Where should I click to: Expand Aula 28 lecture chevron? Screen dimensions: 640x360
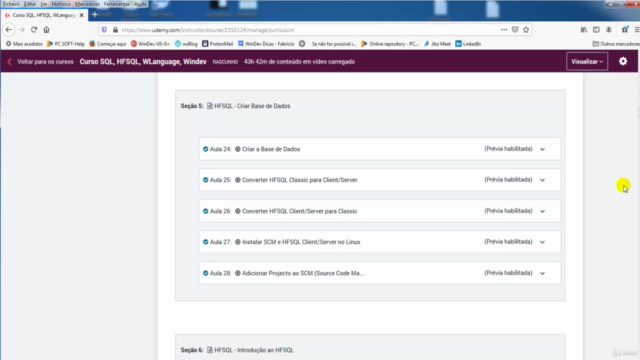tap(542, 273)
